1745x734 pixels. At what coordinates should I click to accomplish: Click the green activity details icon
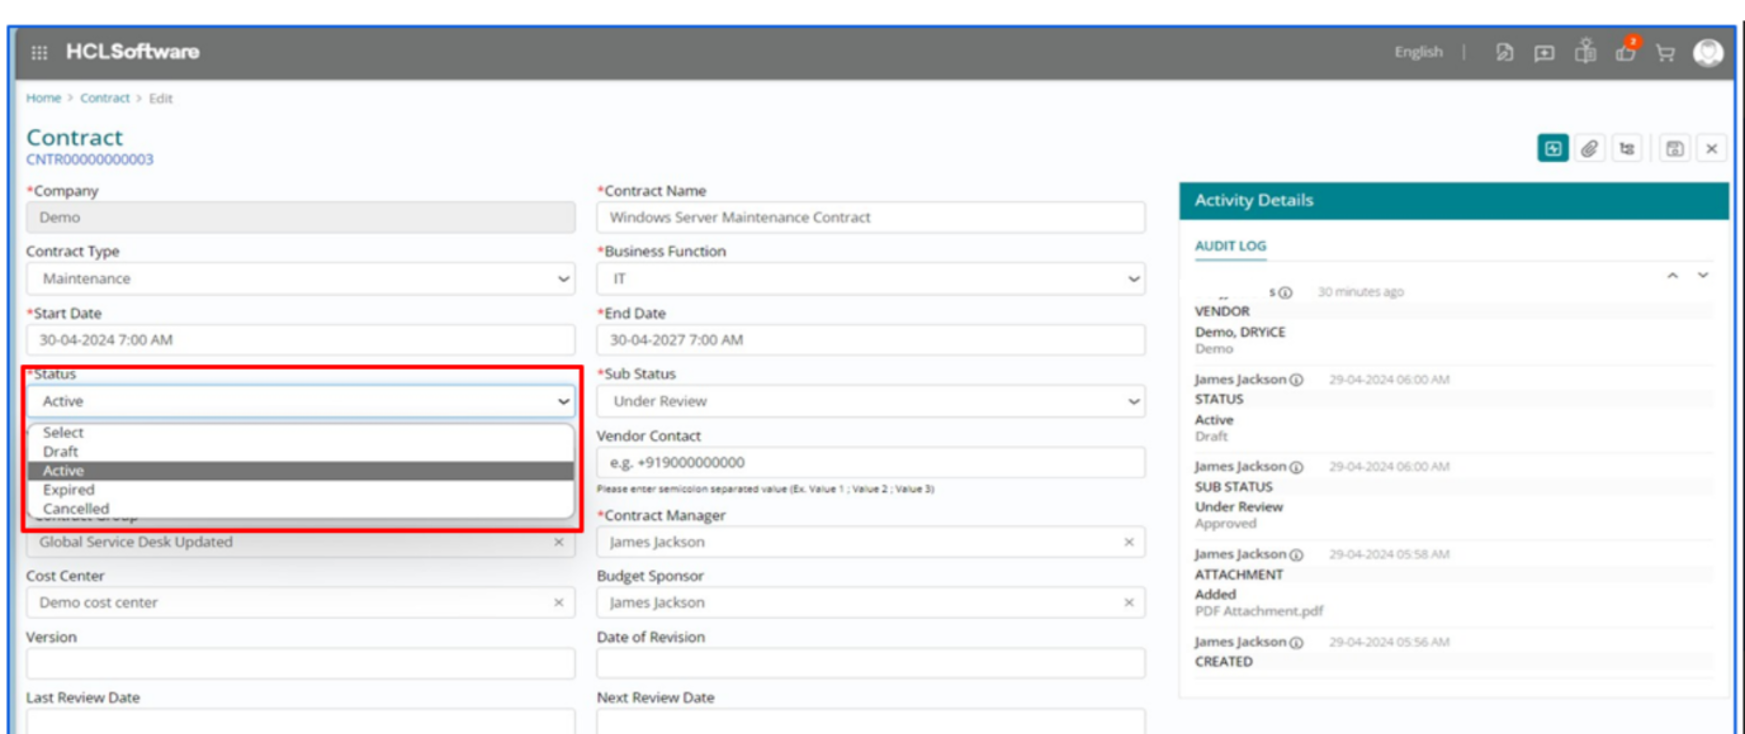tap(1552, 149)
